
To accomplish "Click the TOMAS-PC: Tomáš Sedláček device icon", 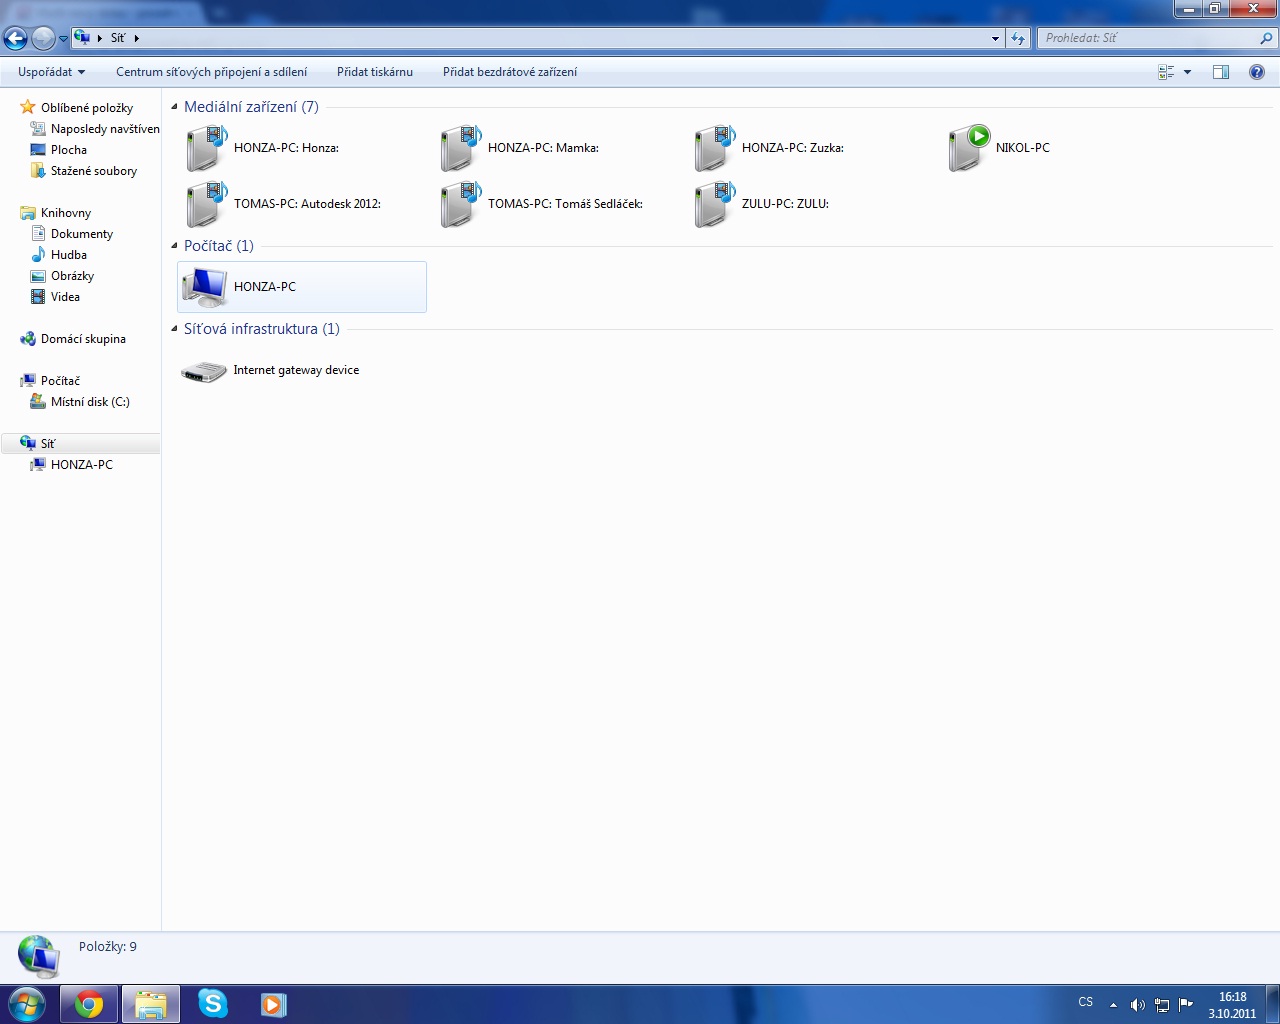I will tap(461, 204).
